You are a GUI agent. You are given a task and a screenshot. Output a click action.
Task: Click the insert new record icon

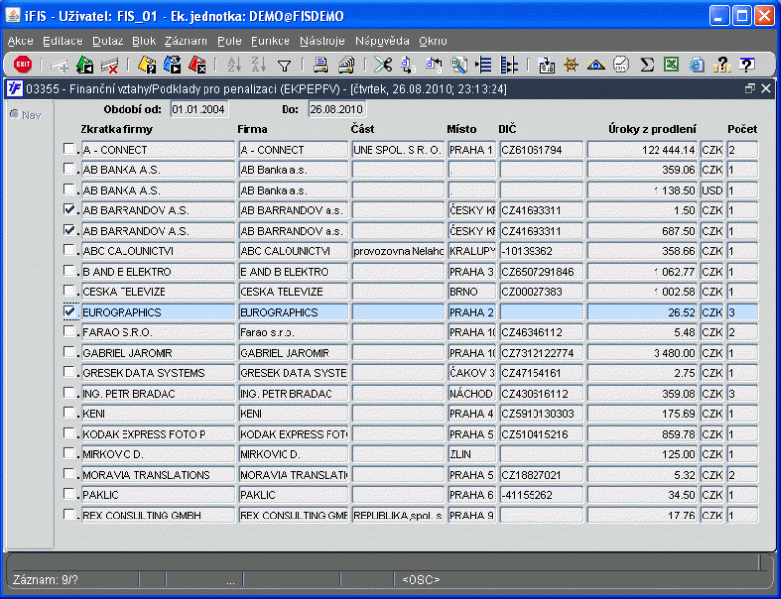coord(61,65)
